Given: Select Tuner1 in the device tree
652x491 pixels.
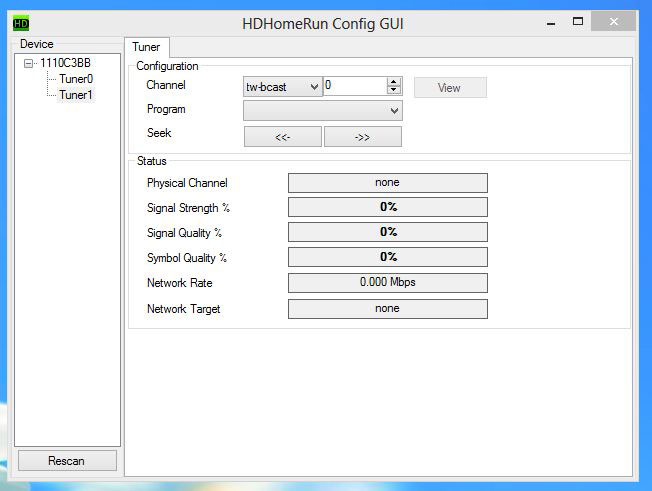Looking at the screenshot, I should pos(76,95).
